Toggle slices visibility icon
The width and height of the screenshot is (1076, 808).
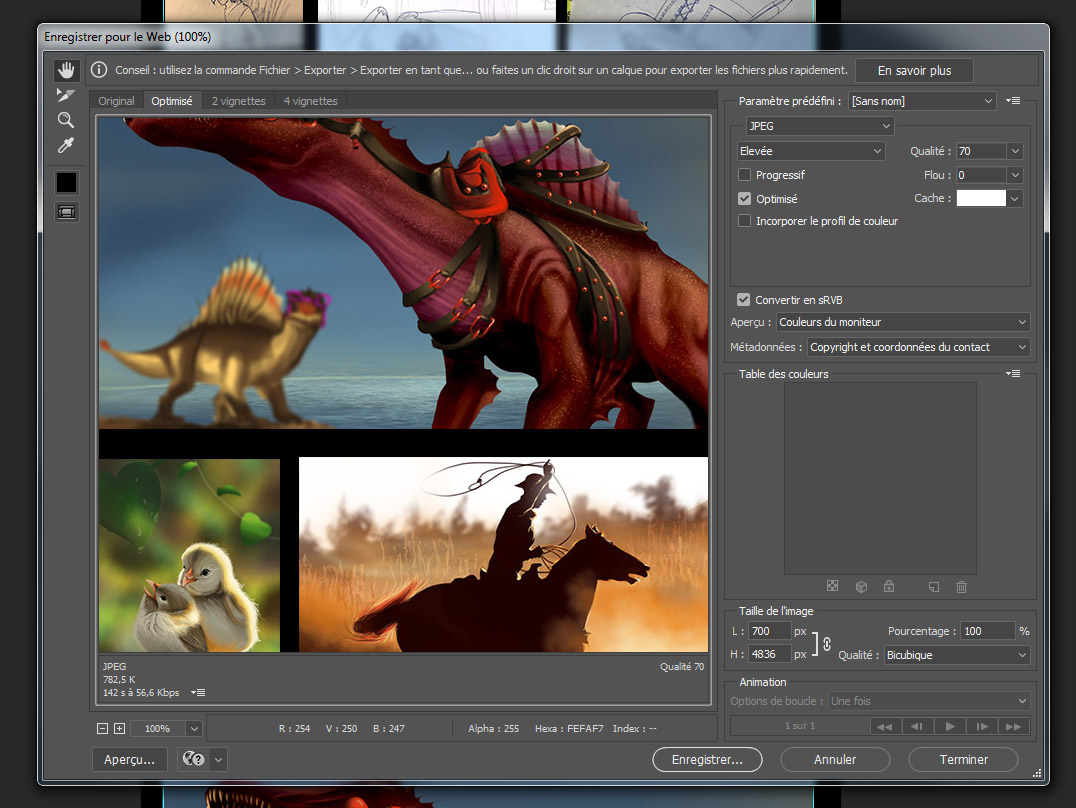[66, 212]
